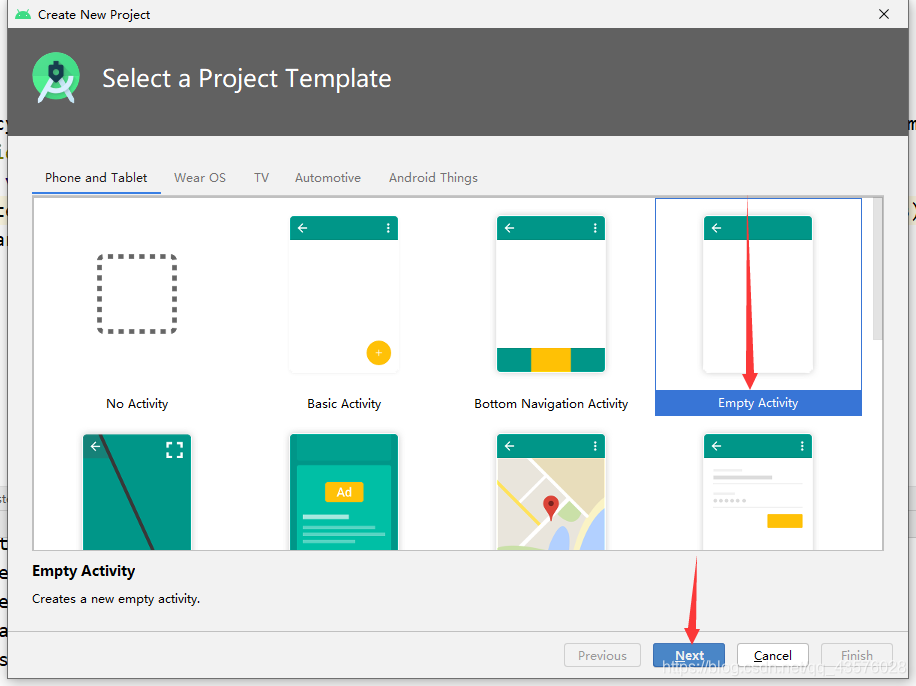916x686 pixels.
Task: Click the yellow button in Login template preview
Action: tap(785, 521)
